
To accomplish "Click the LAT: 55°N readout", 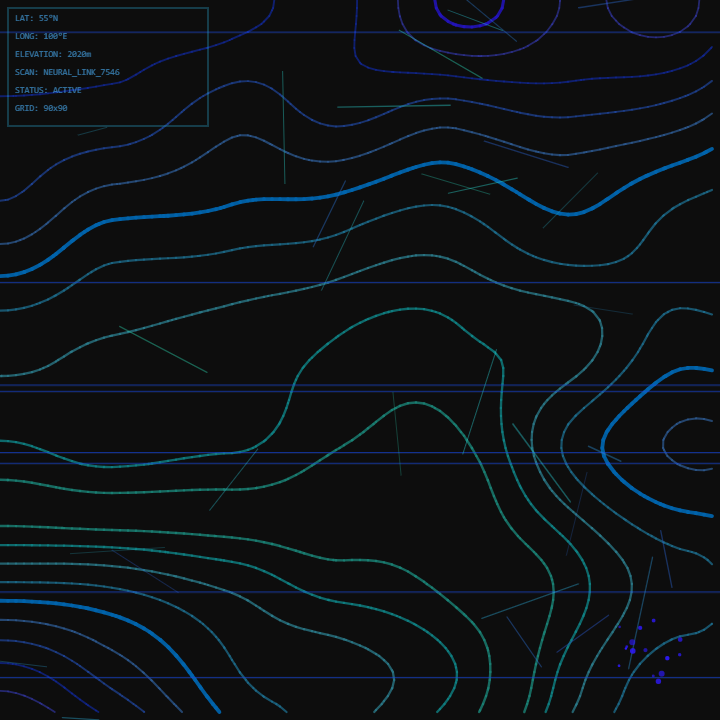I will [36, 18].
